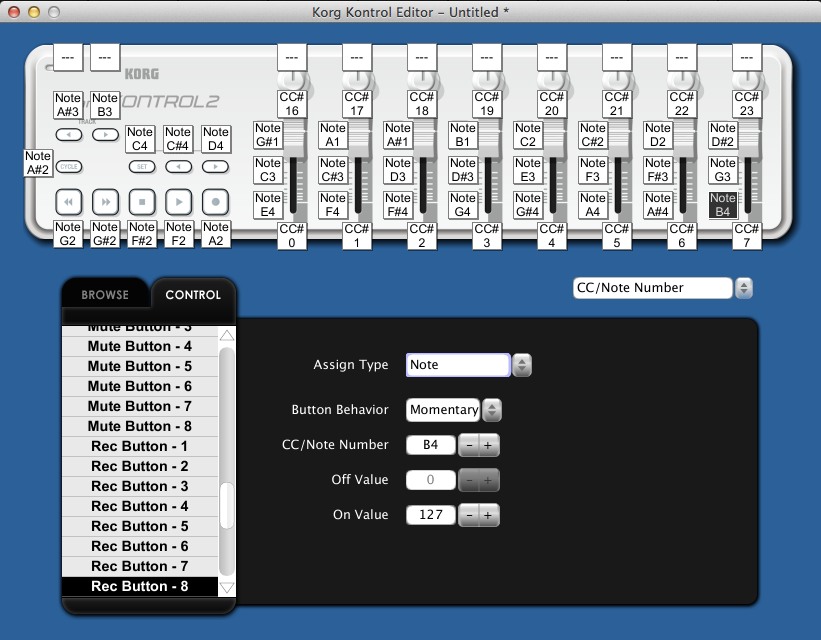The width and height of the screenshot is (821, 640).
Task: Click the rewind transport button
Action: (68, 201)
